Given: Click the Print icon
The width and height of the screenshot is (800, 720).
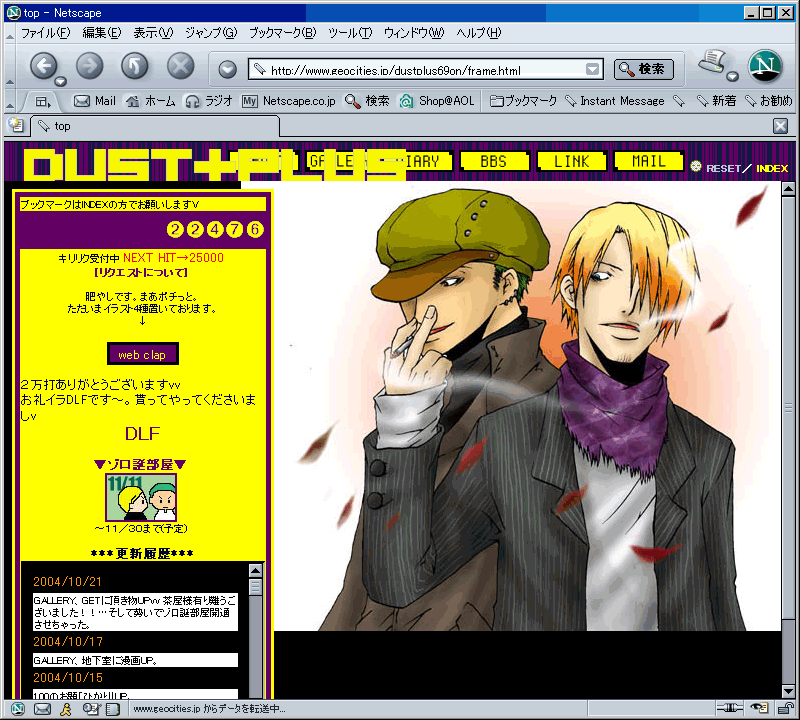Looking at the screenshot, I should tap(712, 62).
